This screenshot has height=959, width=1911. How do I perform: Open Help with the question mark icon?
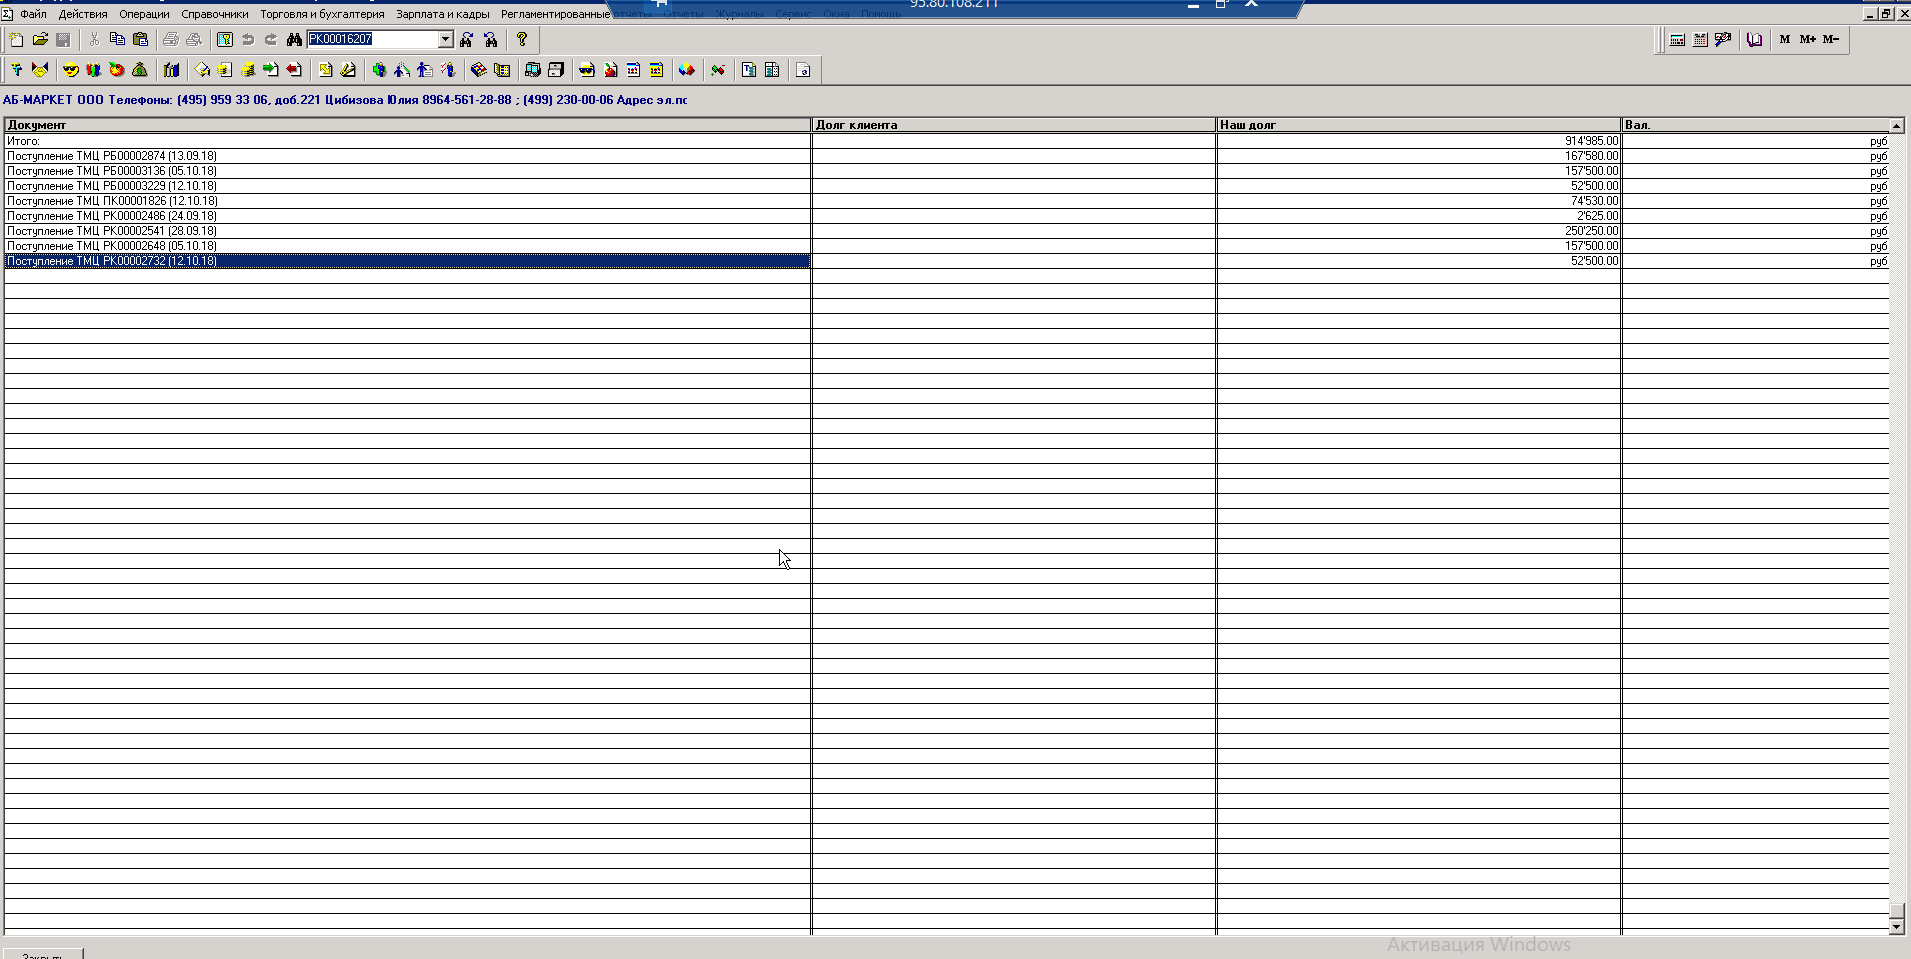point(521,40)
